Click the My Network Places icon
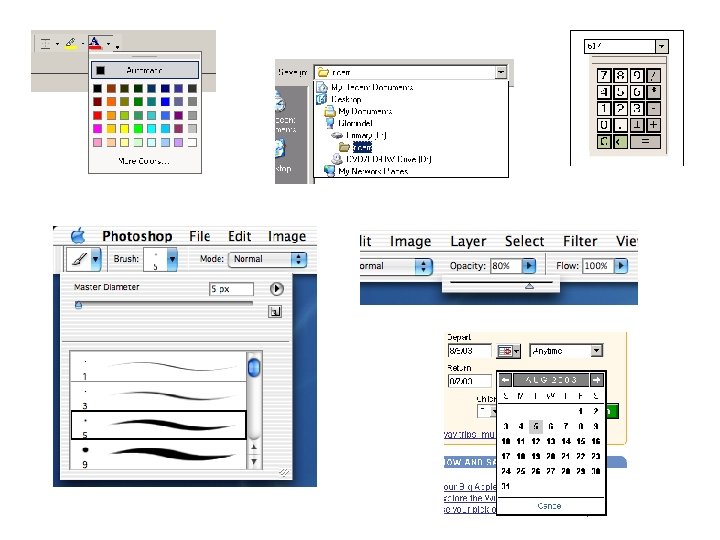Viewport: 720px width, 540px height. click(329, 171)
